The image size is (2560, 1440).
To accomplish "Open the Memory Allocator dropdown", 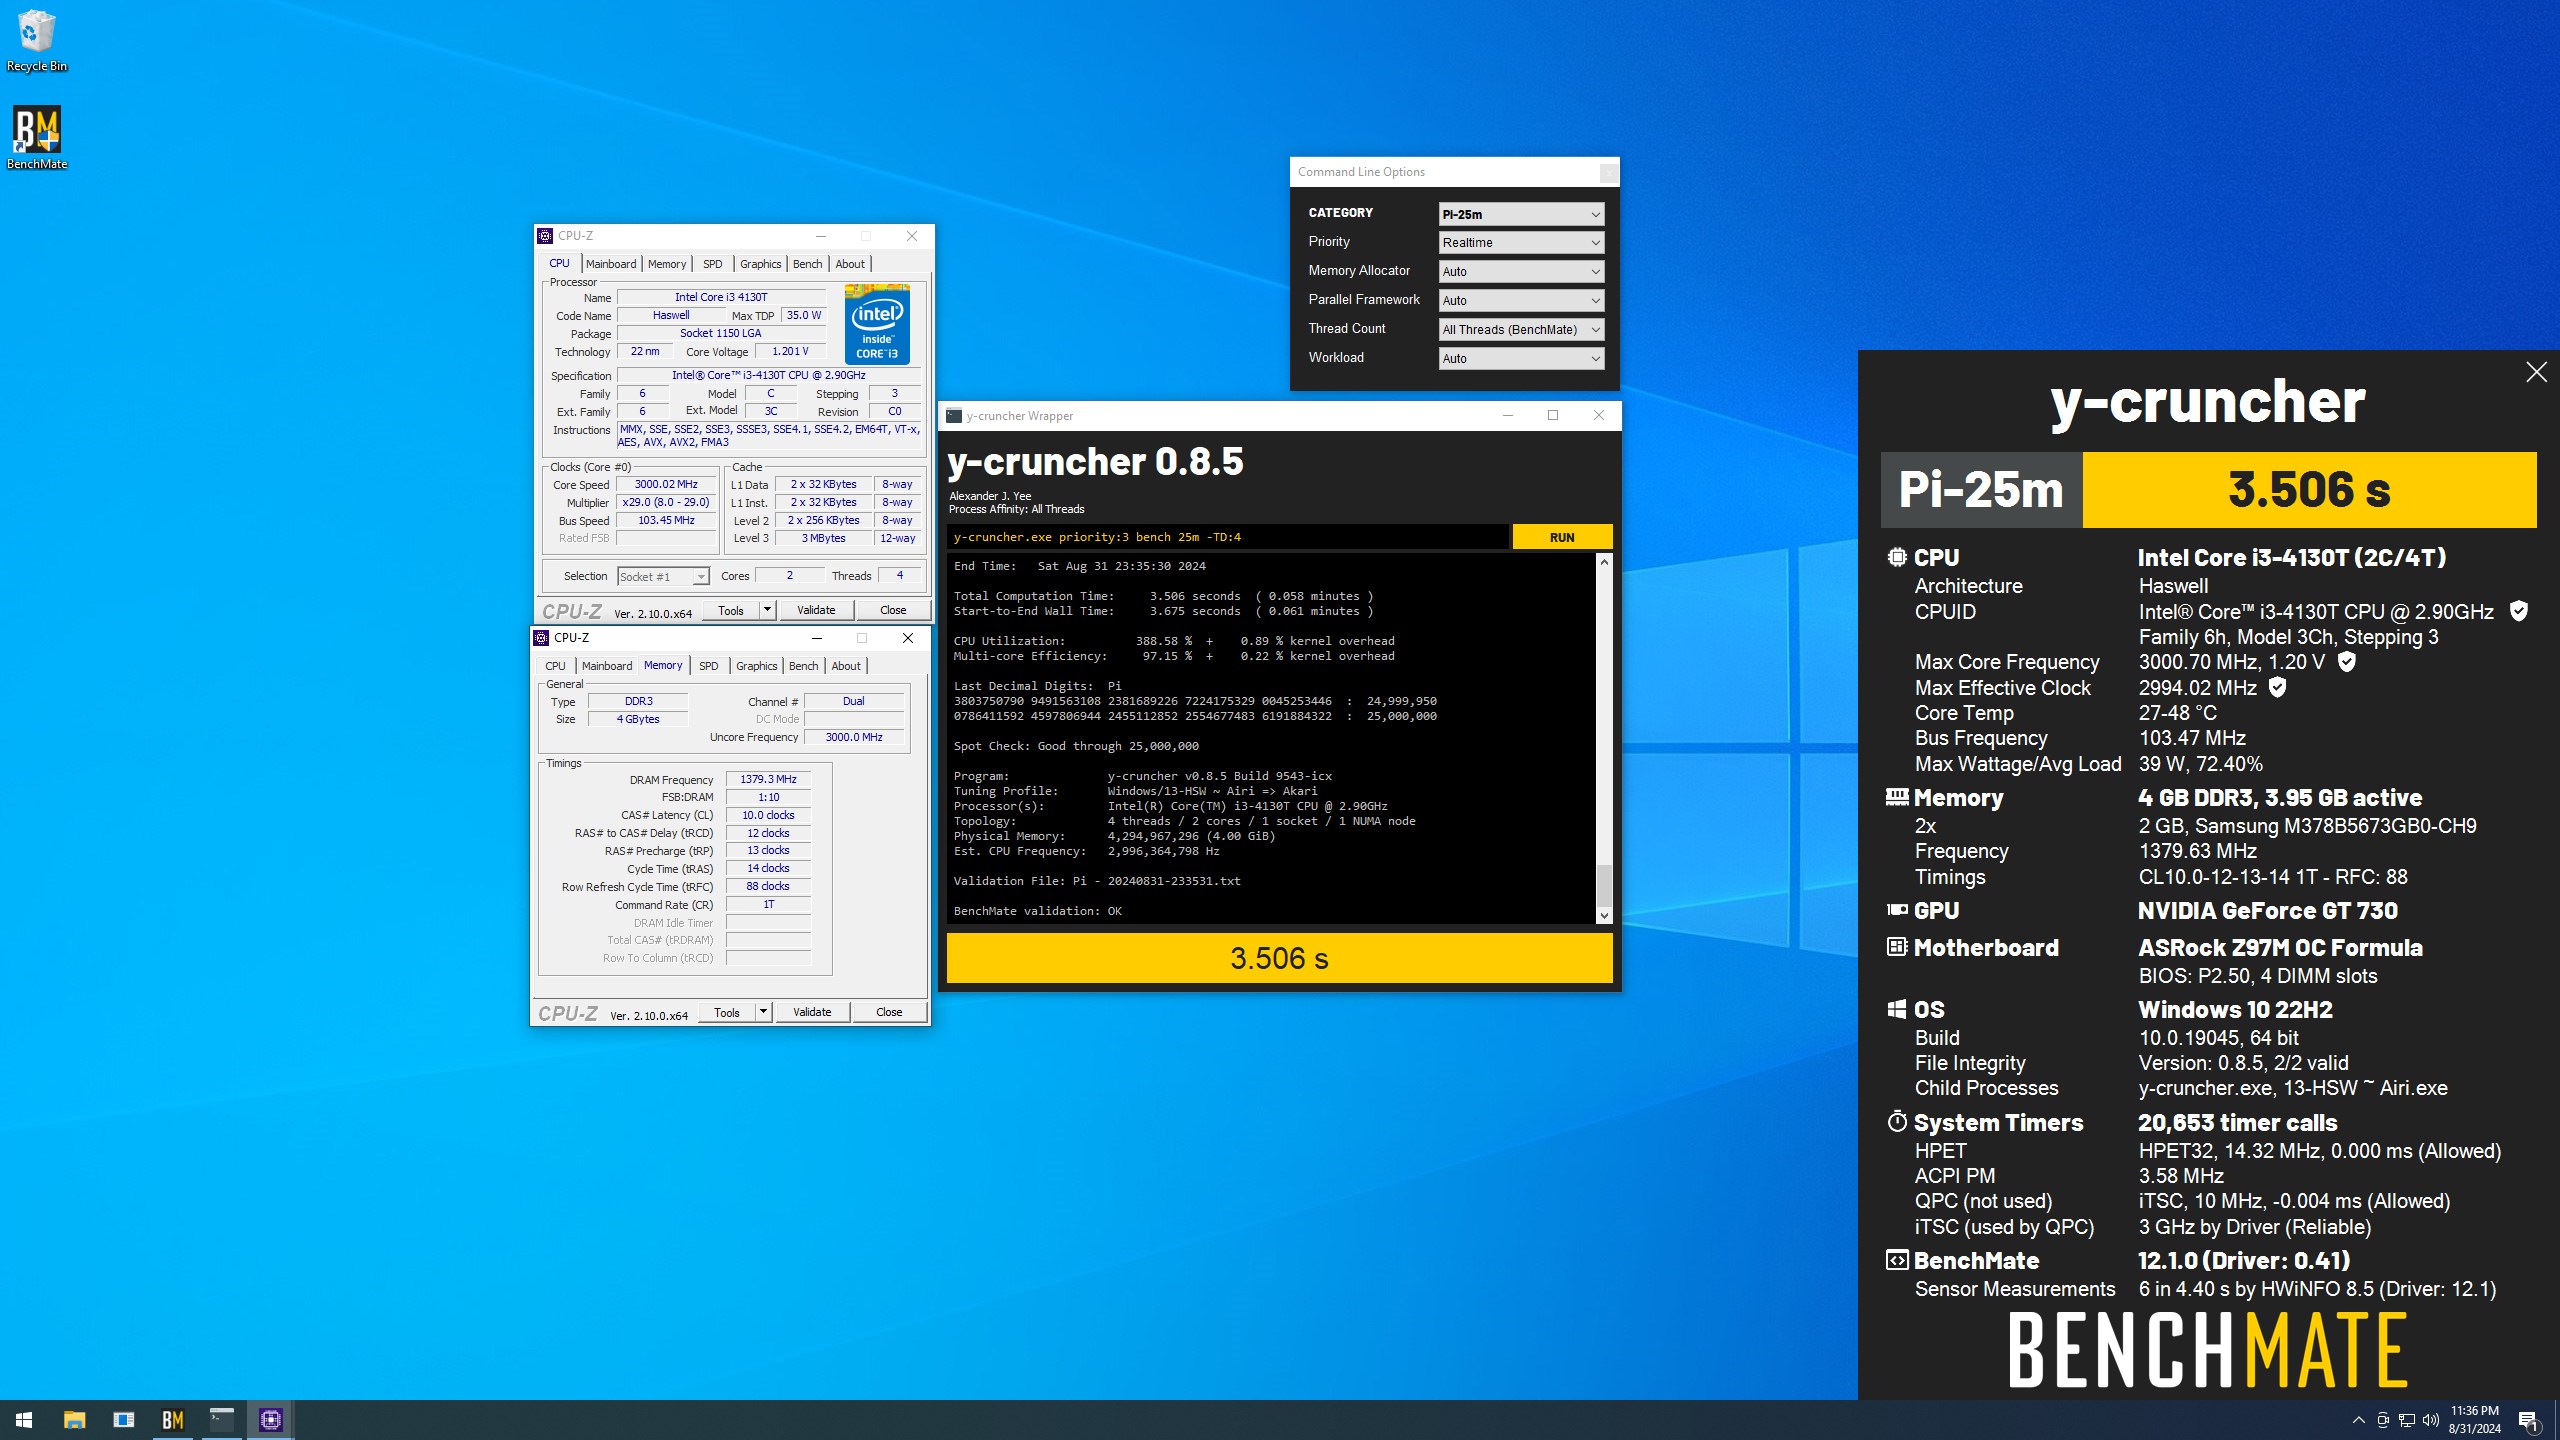I will pos(1521,272).
